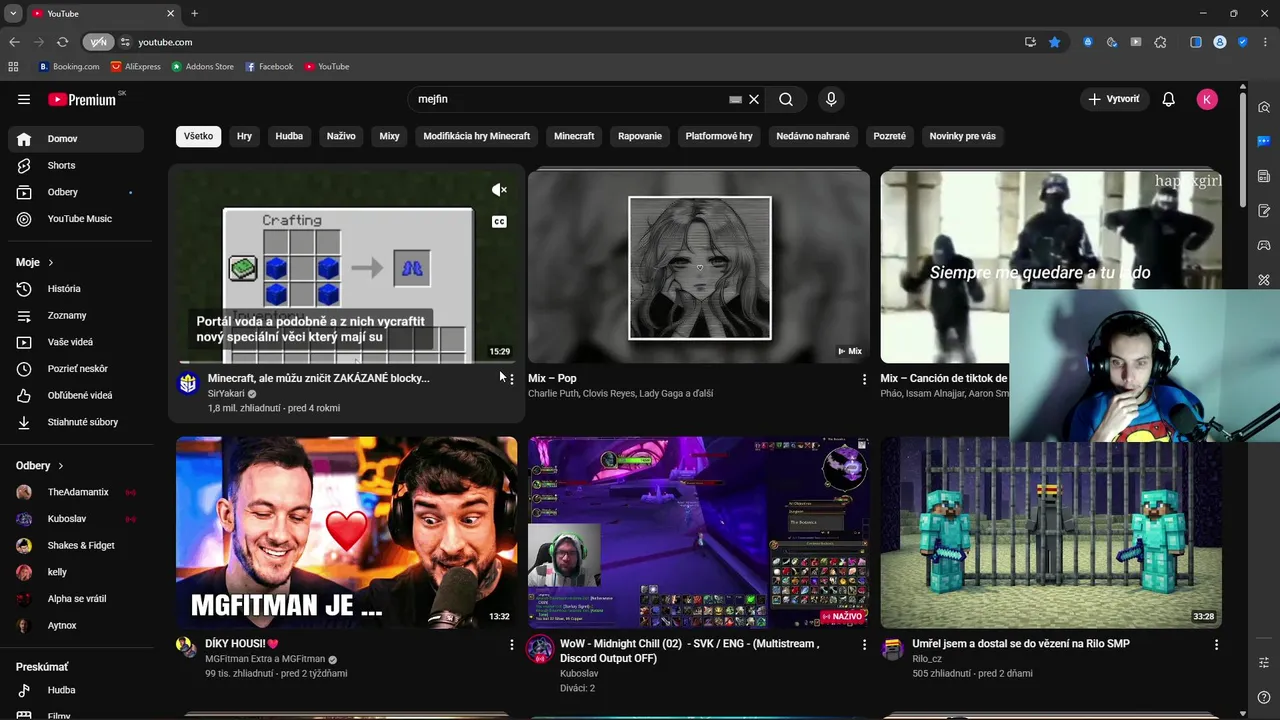Image resolution: width=1280 pixels, height=720 pixels.
Task: Submit search with the magnifier button
Action: 786,99
